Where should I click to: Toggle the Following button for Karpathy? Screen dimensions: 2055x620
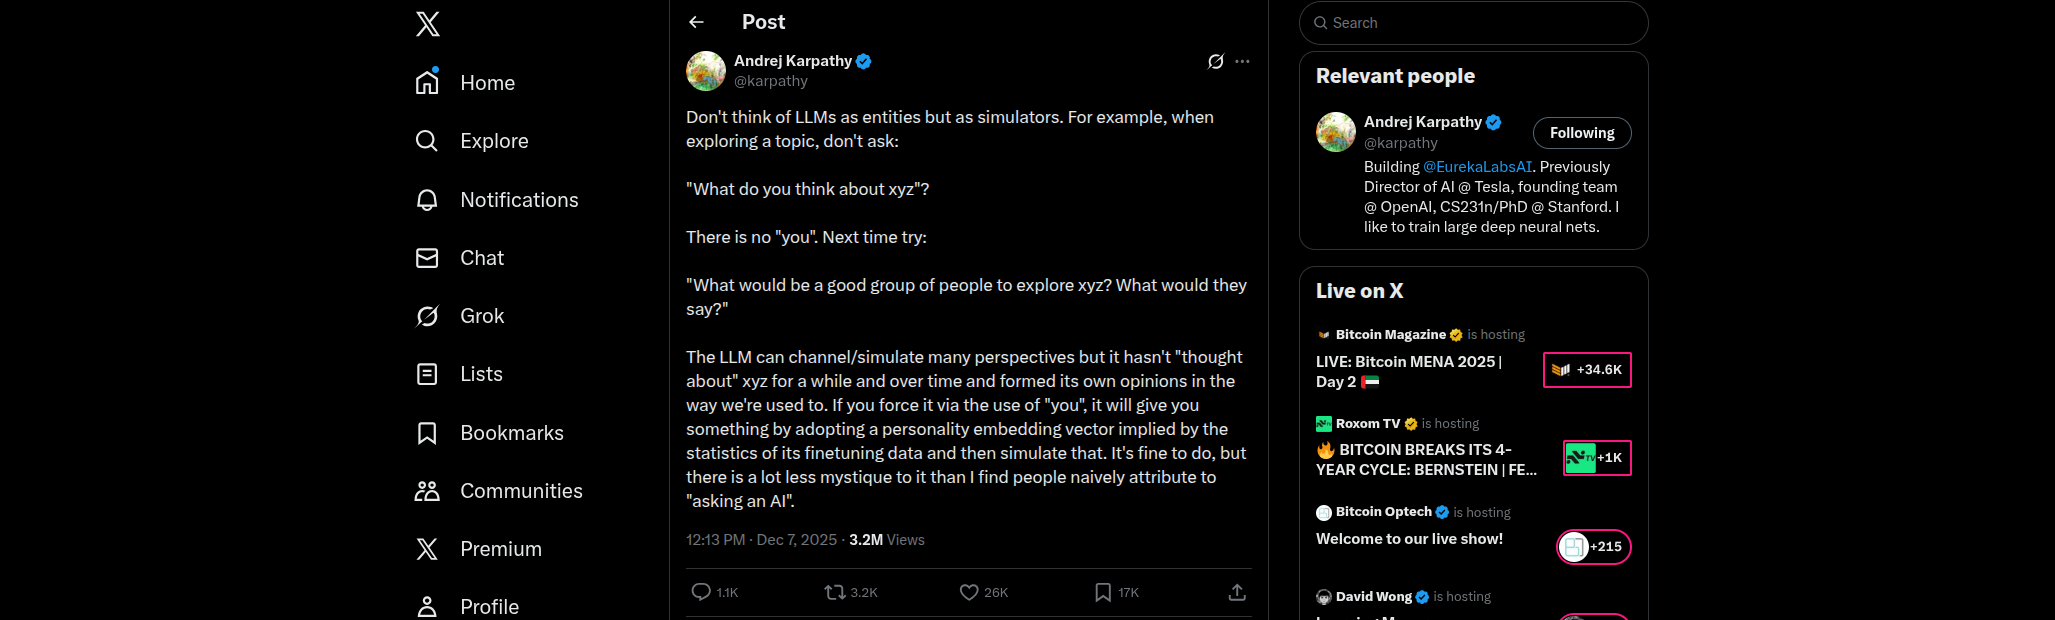point(1581,133)
